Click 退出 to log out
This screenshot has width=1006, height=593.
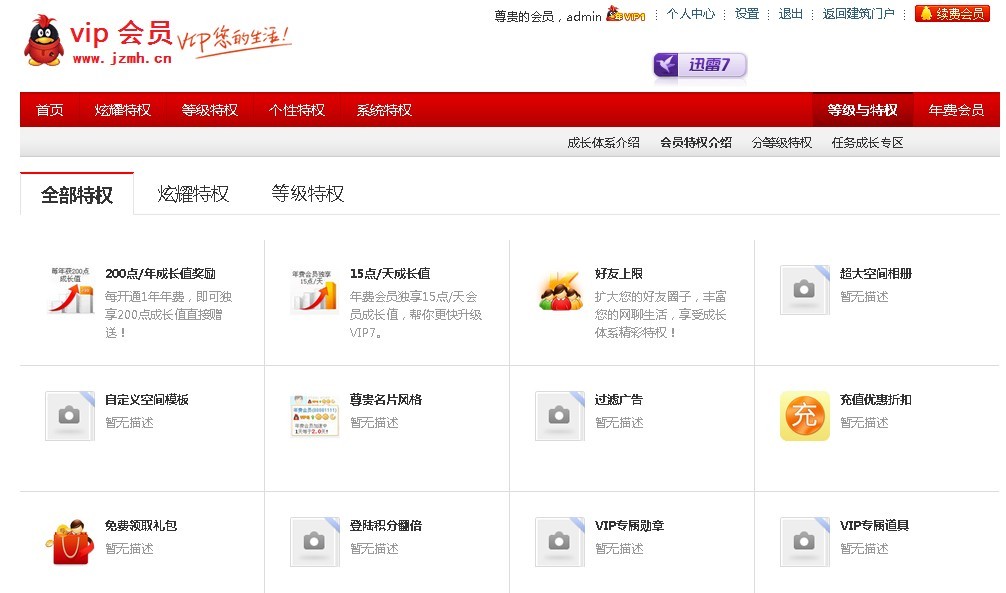[x=790, y=13]
